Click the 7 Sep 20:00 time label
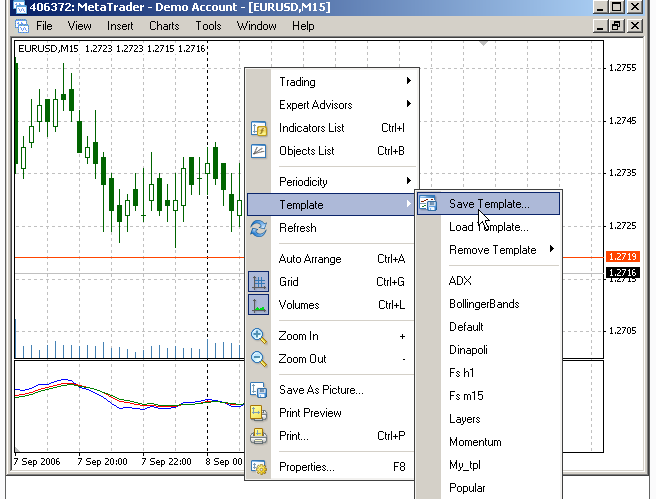The width and height of the screenshot is (656, 499). pyautogui.click(x=102, y=462)
